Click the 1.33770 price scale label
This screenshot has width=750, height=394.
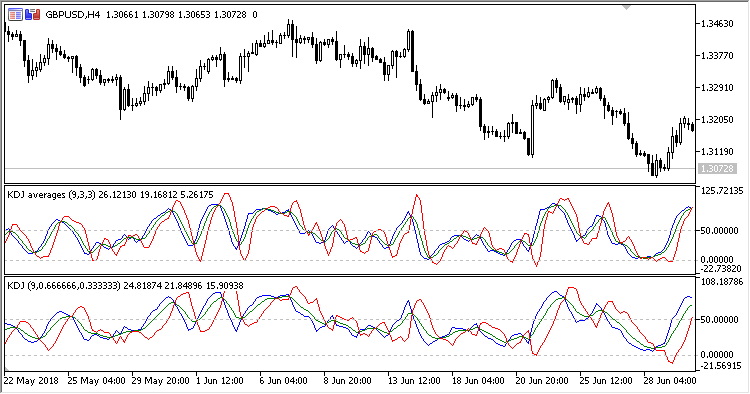click(x=717, y=55)
